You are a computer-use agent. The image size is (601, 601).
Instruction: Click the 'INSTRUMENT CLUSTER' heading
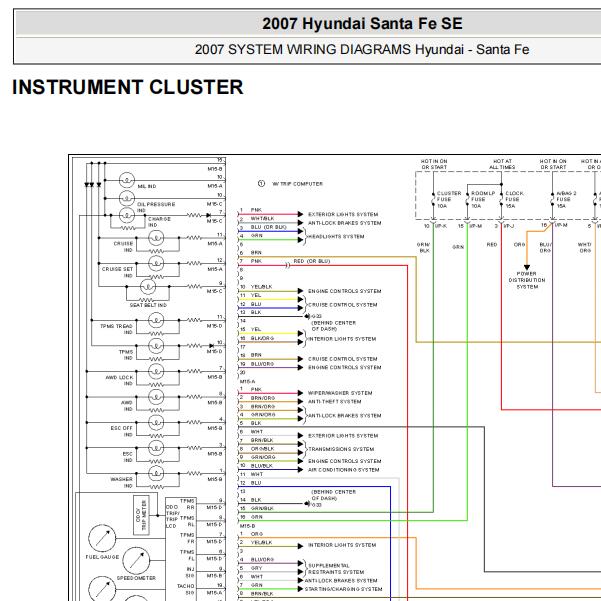click(128, 87)
